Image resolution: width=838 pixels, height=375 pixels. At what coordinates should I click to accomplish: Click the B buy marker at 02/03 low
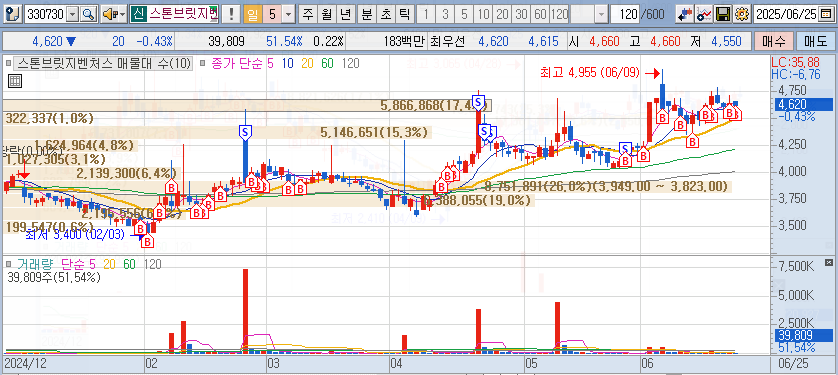(148, 241)
